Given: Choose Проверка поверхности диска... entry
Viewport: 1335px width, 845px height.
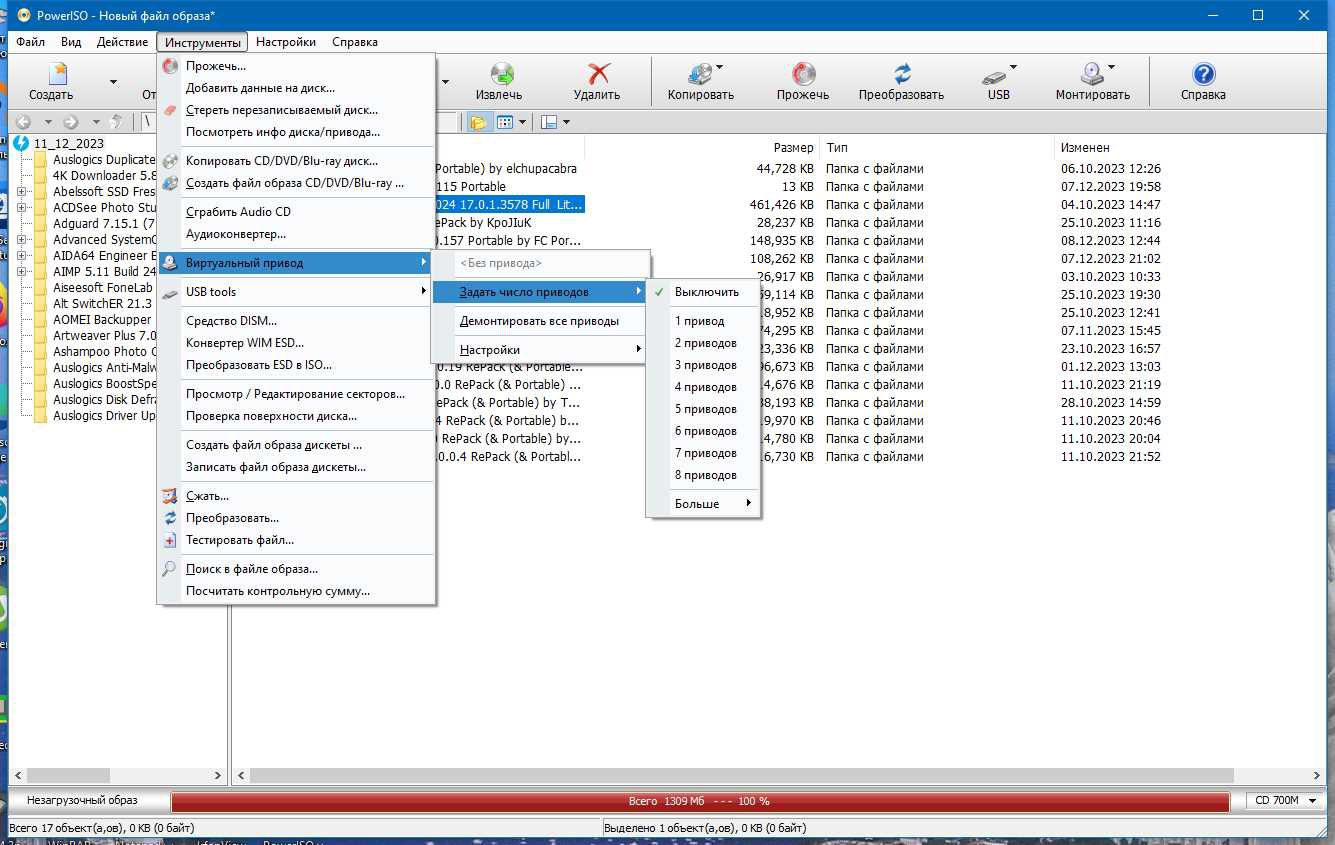Looking at the screenshot, I should [296, 416].
